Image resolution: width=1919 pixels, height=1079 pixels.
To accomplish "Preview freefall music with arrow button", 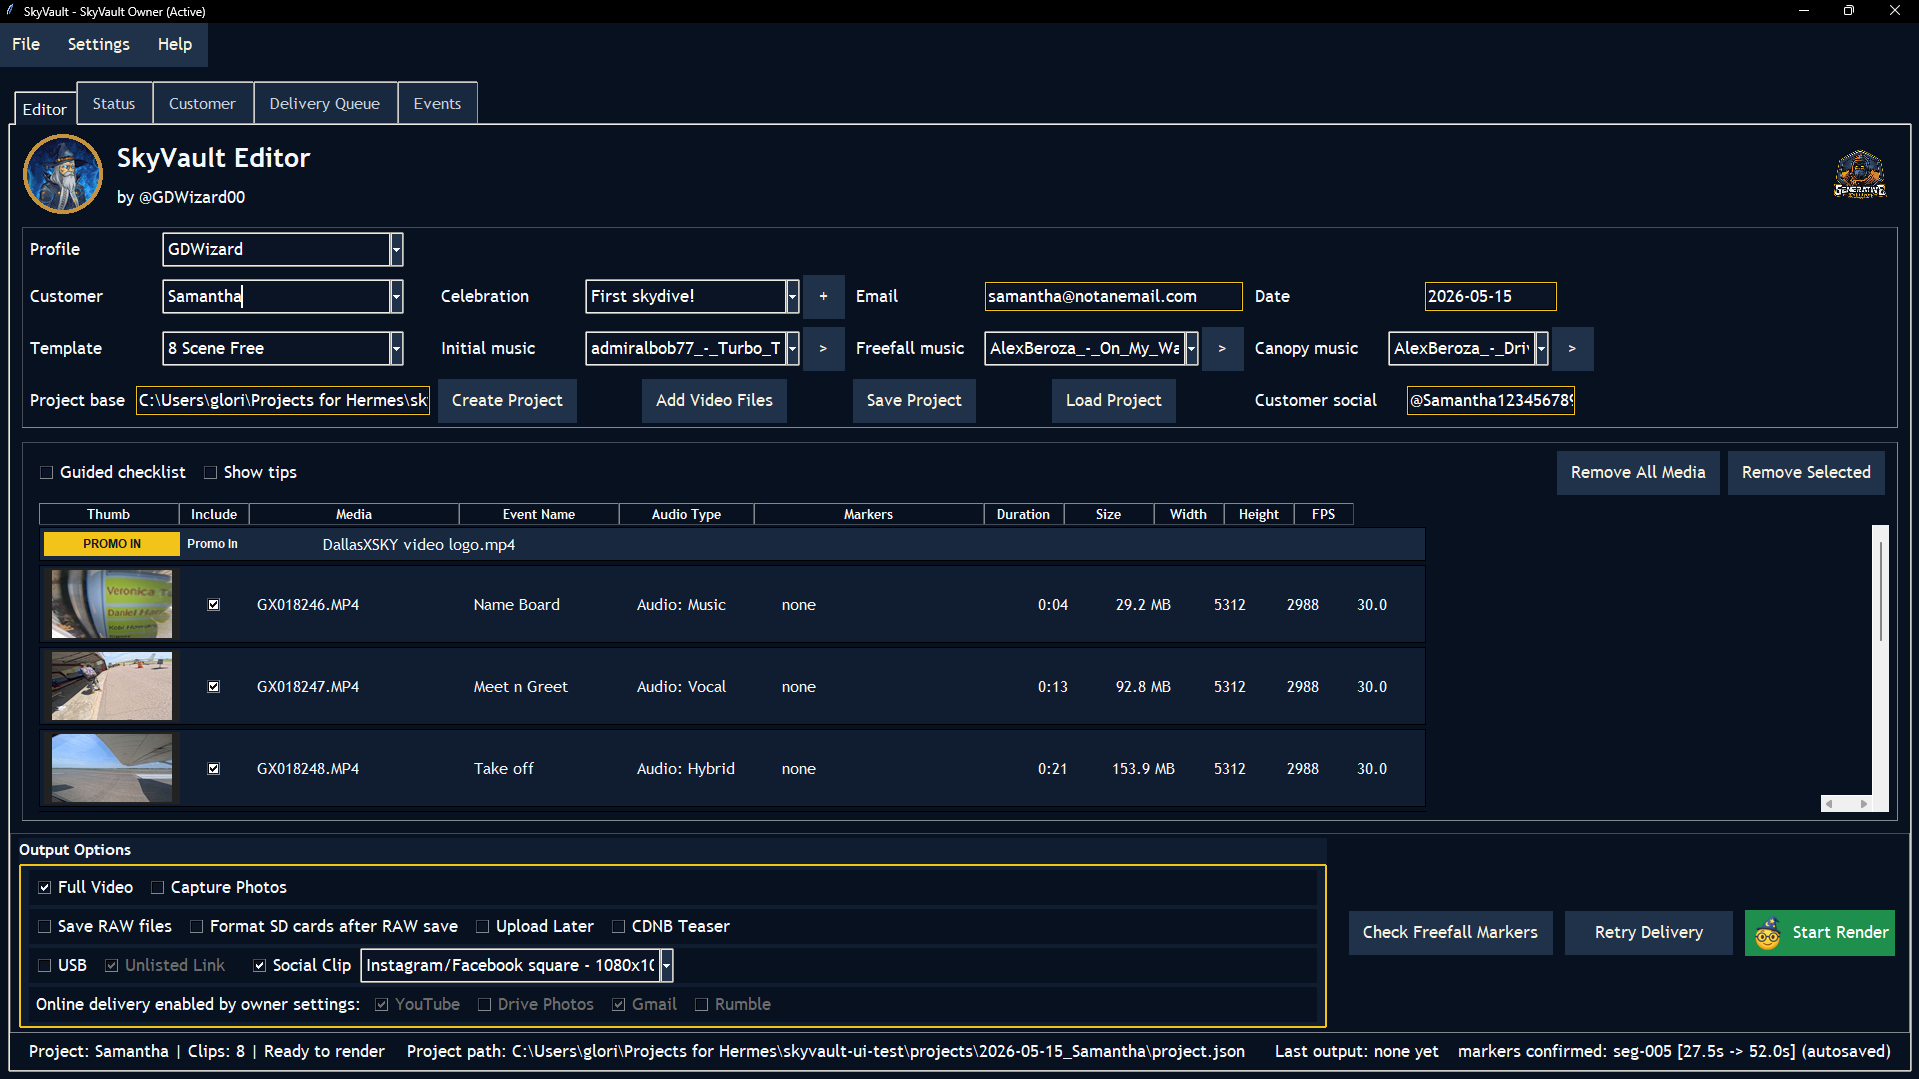I will click(1222, 348).
